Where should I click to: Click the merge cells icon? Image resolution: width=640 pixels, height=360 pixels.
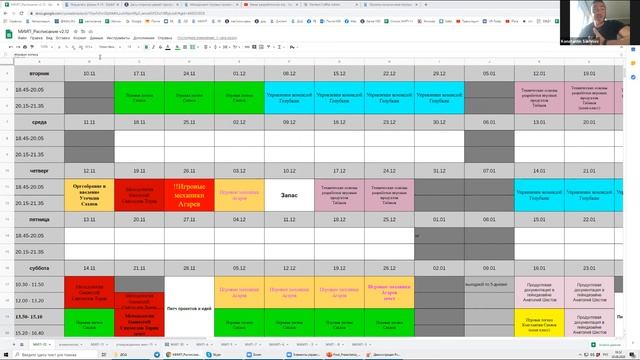193,47
